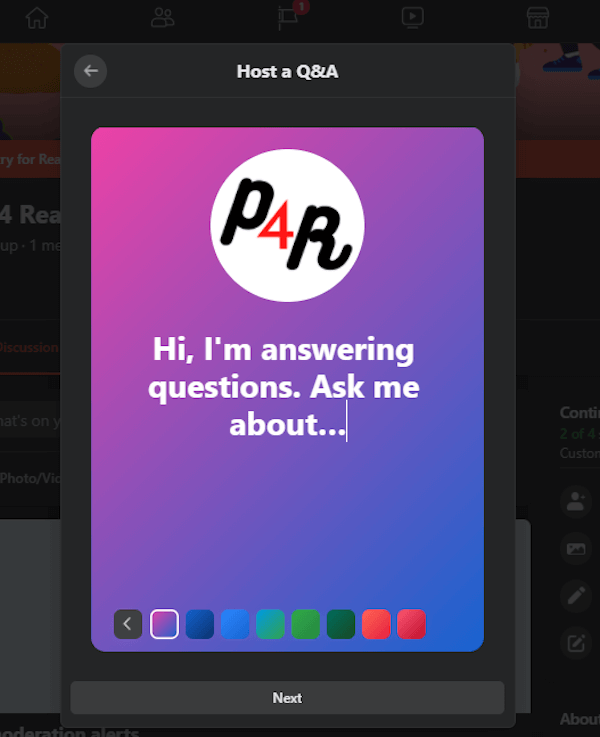The image size is (600, 737).
Task: Switch to the Discussion tab behind the dialog
Action: tap(29, 347)
